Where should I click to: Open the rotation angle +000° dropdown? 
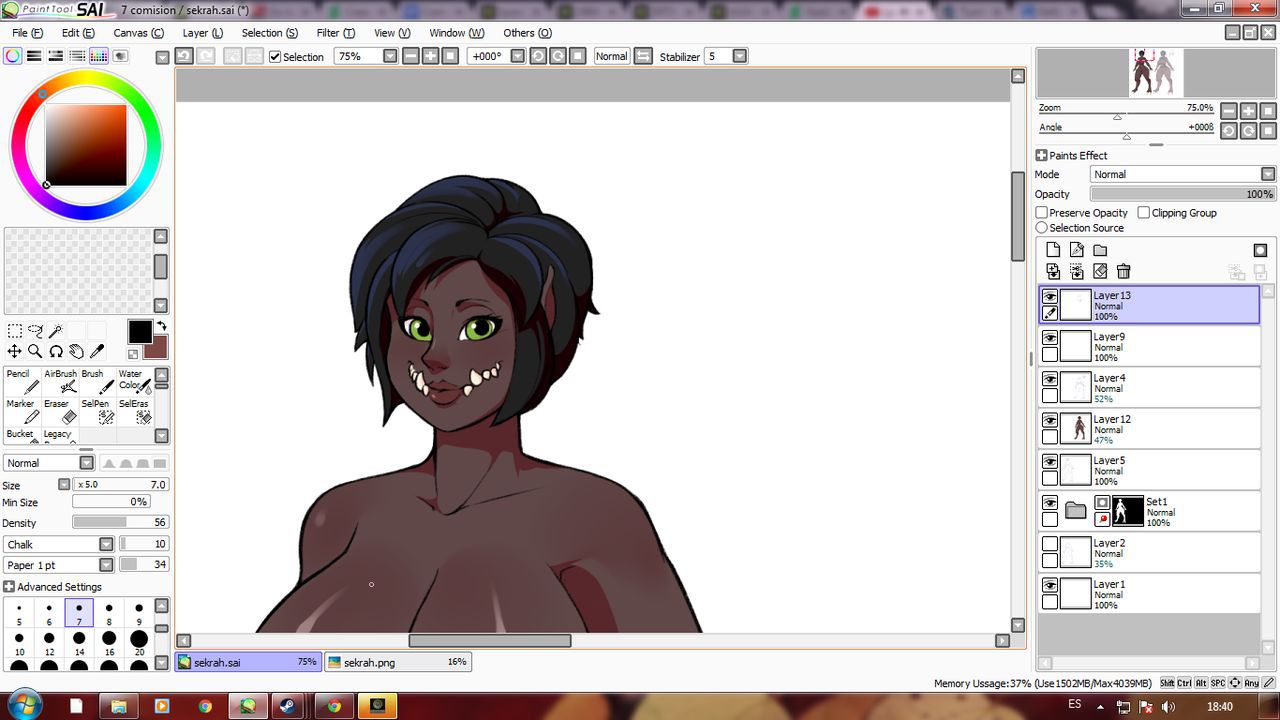517,56
